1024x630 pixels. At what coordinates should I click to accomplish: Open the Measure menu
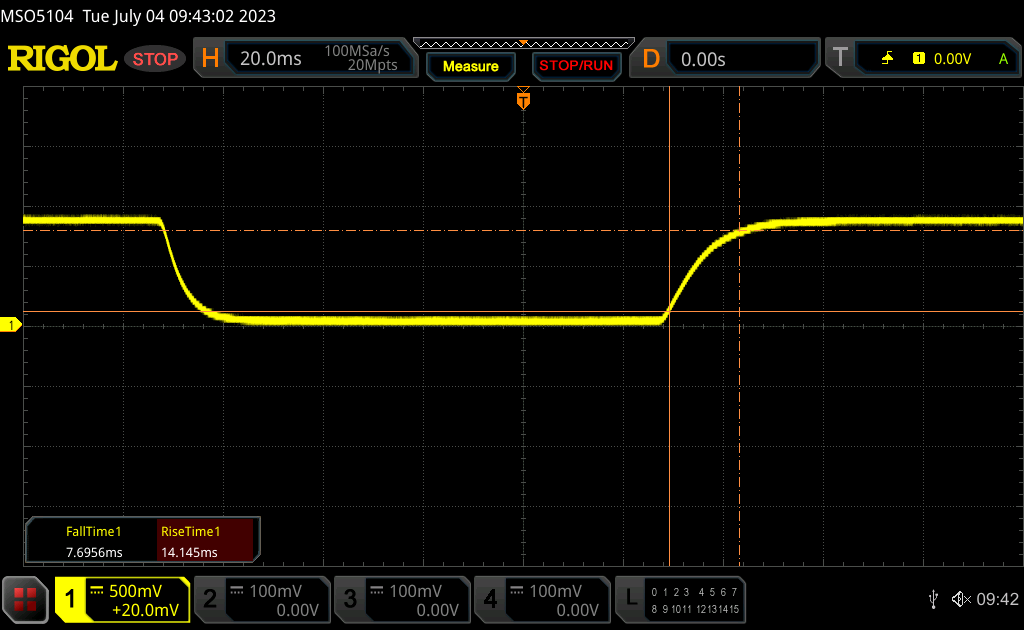[x=470, y=66]
